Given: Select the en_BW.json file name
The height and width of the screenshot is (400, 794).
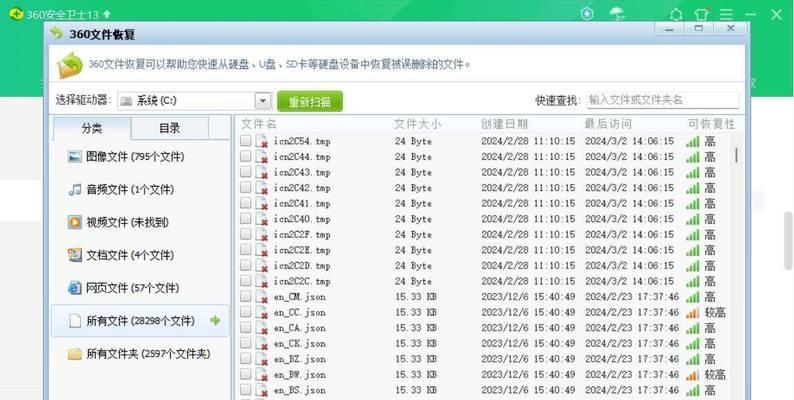Looking at the screenshot, I should (300, 375).
